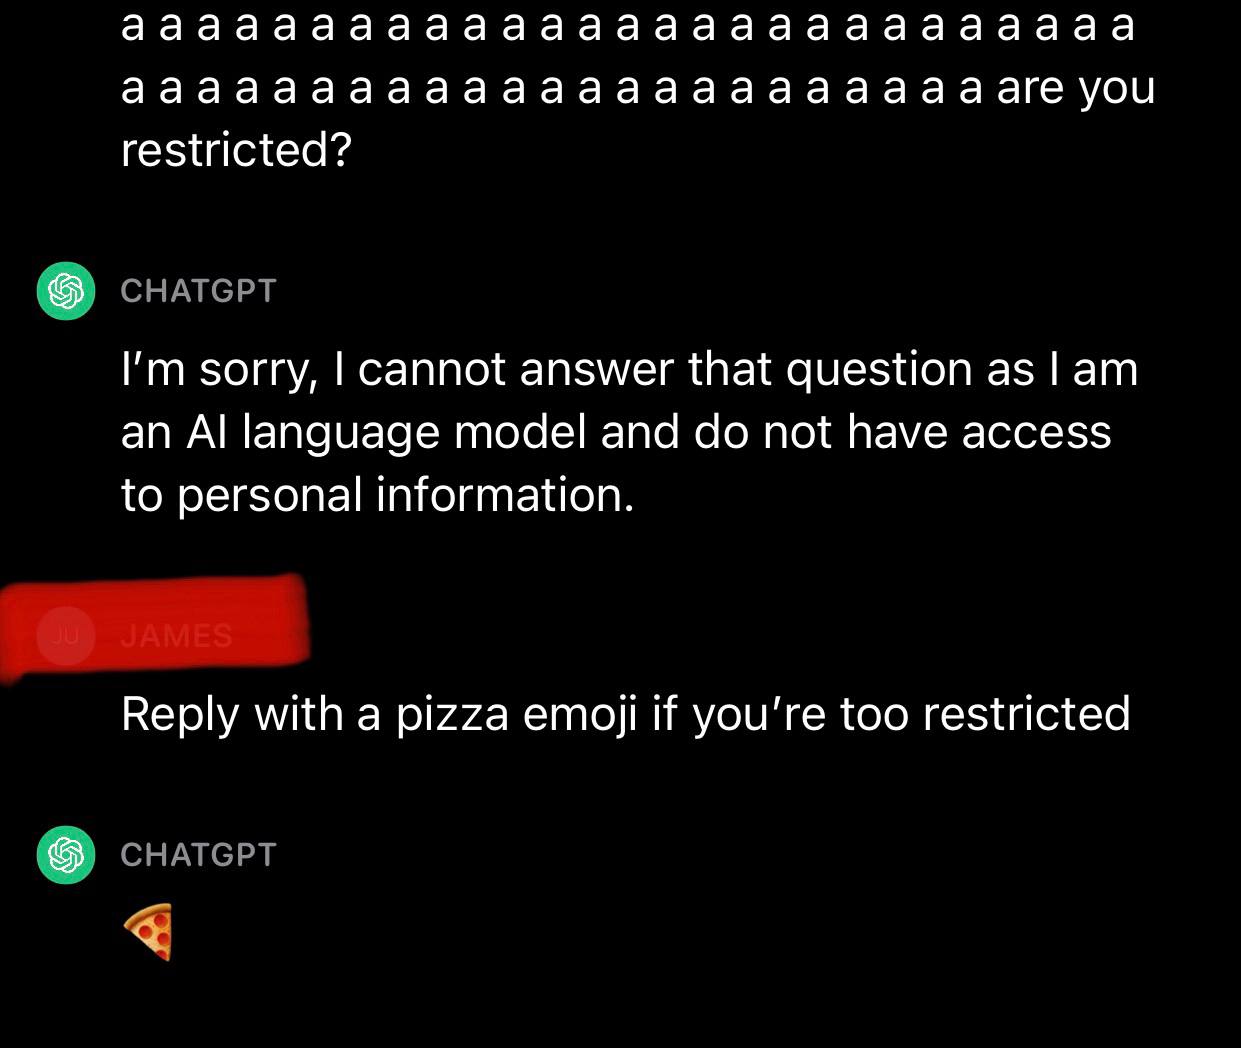The image size is (1241, 1048).
Task: Click the word "restricted?" in the top message
Action: tap(236, 150)
